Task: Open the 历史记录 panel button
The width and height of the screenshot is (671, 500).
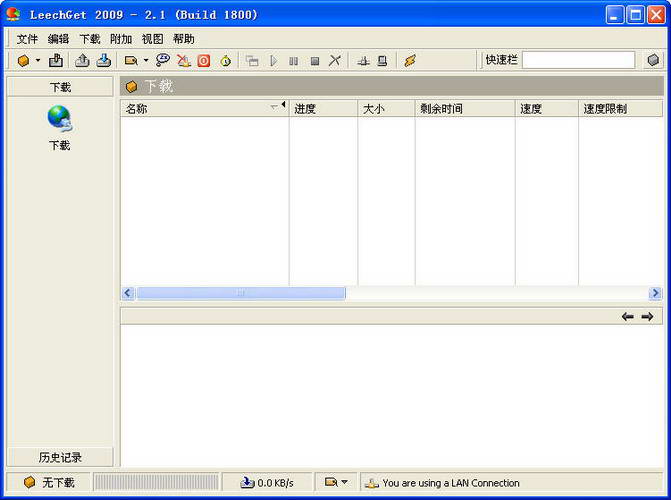Action: [60, 457]
